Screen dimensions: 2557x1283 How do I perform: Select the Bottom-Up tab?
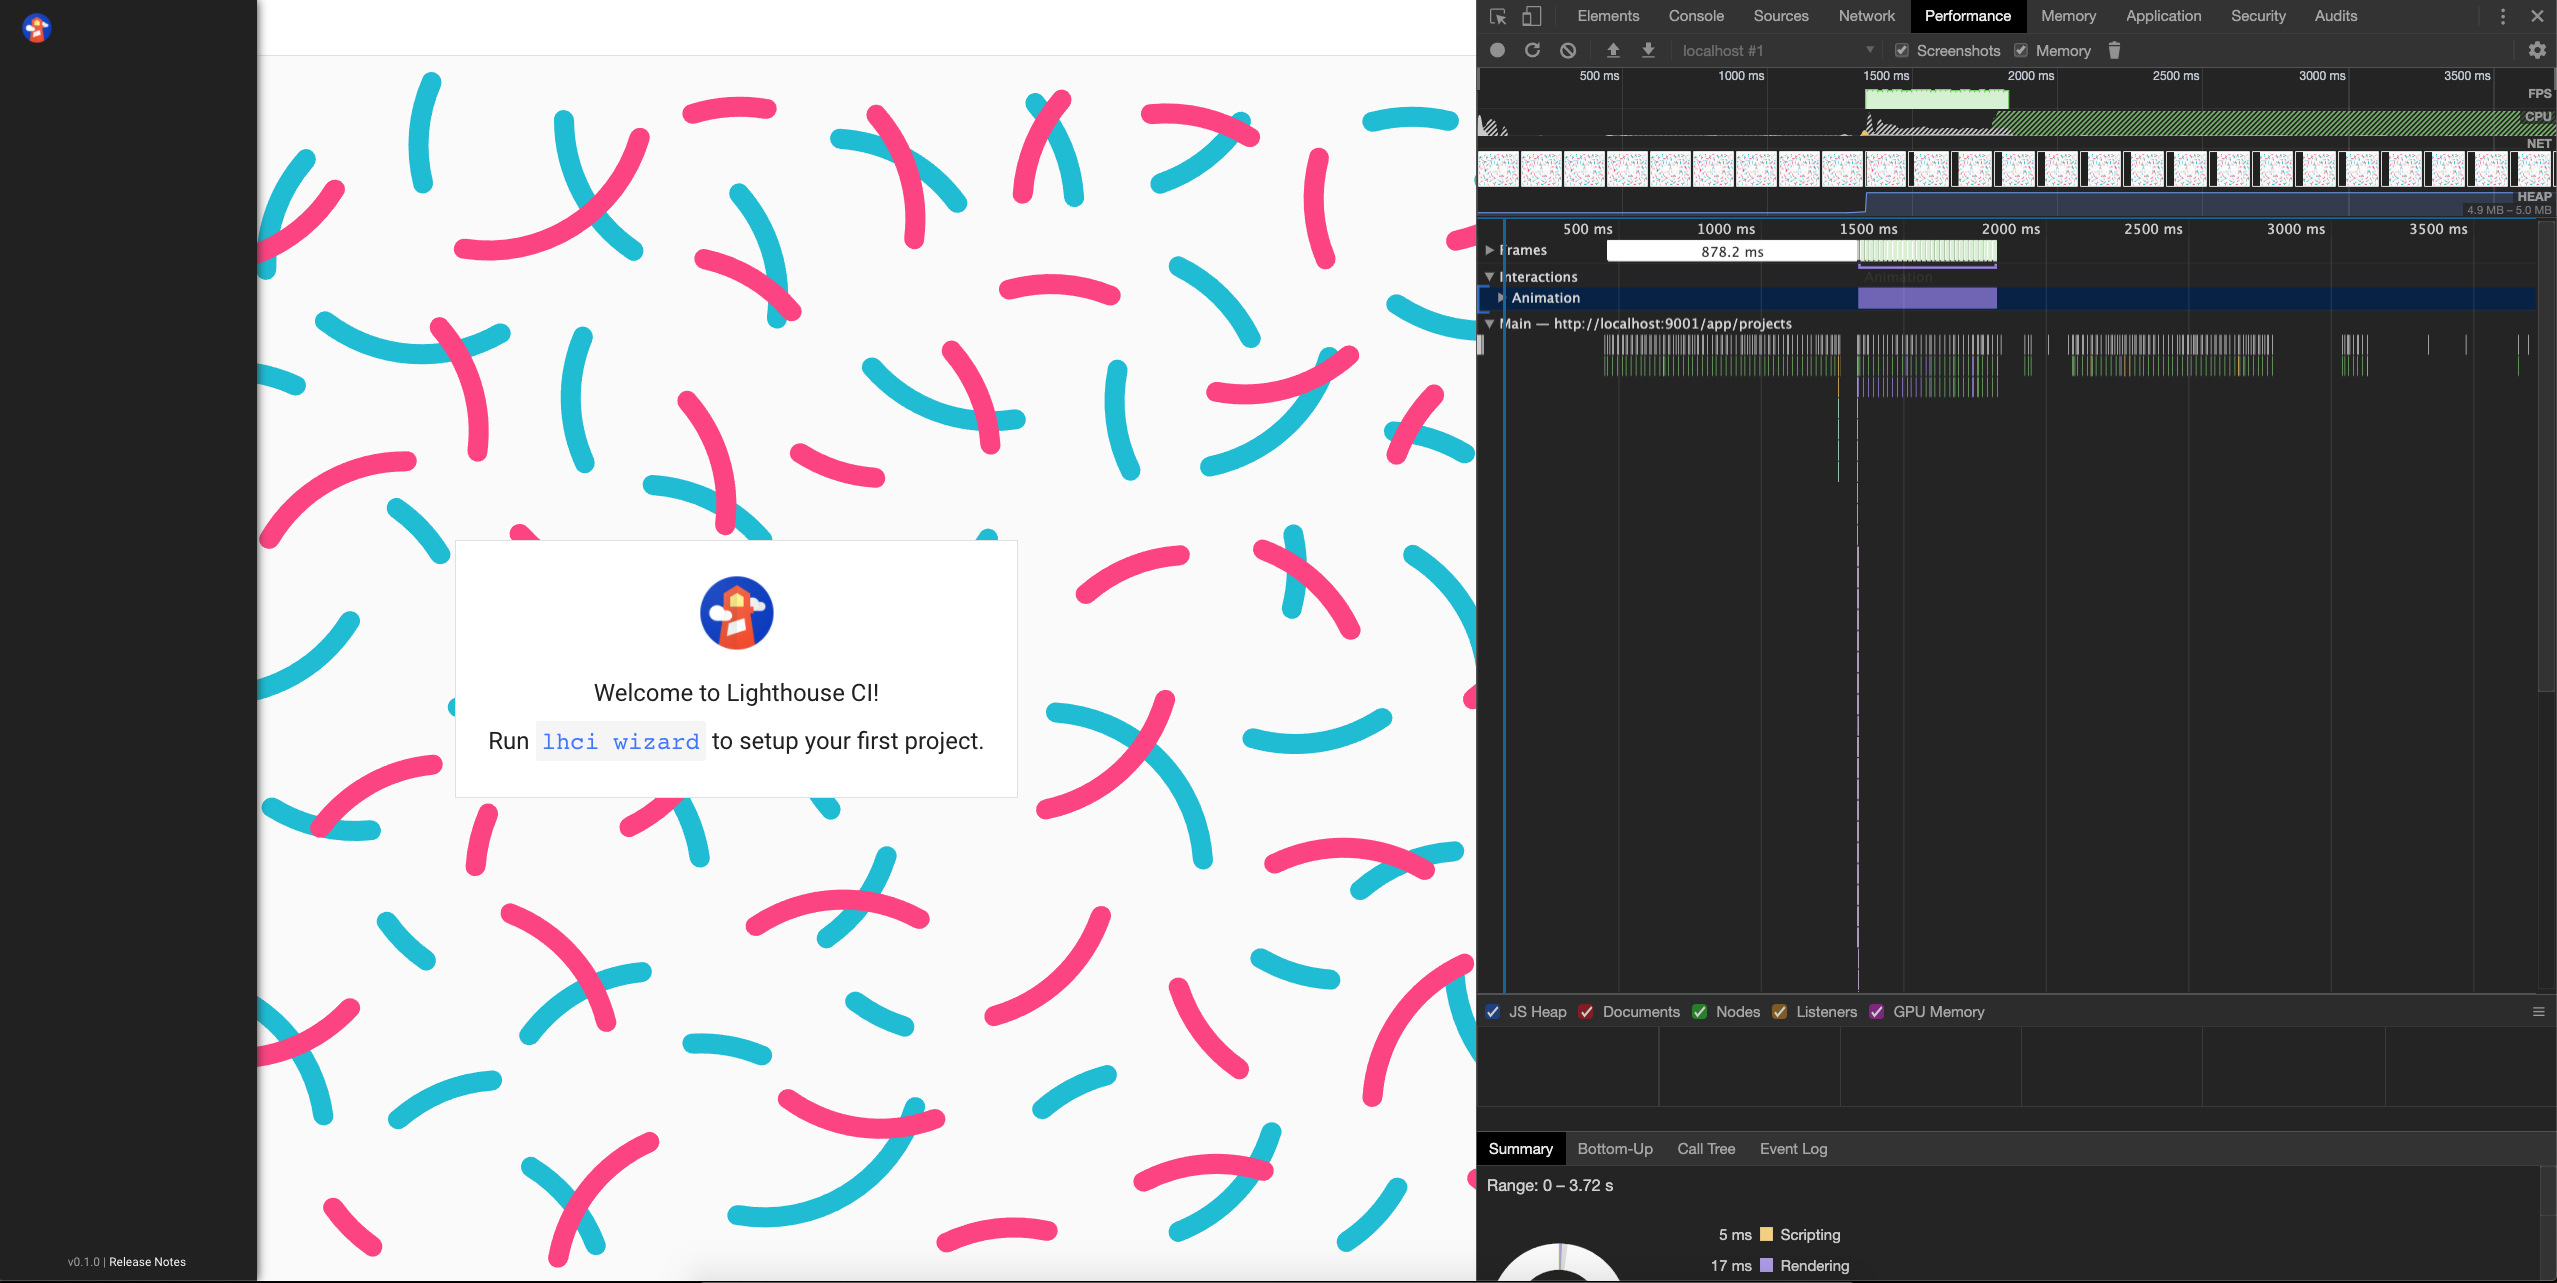(1614, 1149)
